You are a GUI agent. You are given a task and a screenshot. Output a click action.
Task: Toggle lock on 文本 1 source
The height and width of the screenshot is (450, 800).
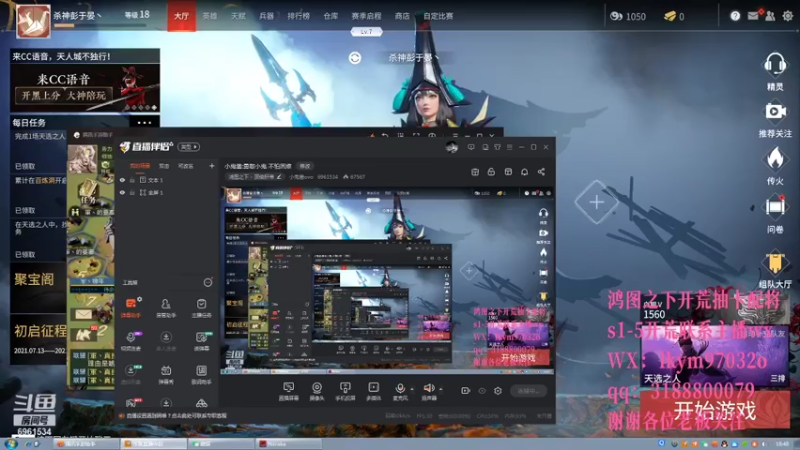point(132,180)
